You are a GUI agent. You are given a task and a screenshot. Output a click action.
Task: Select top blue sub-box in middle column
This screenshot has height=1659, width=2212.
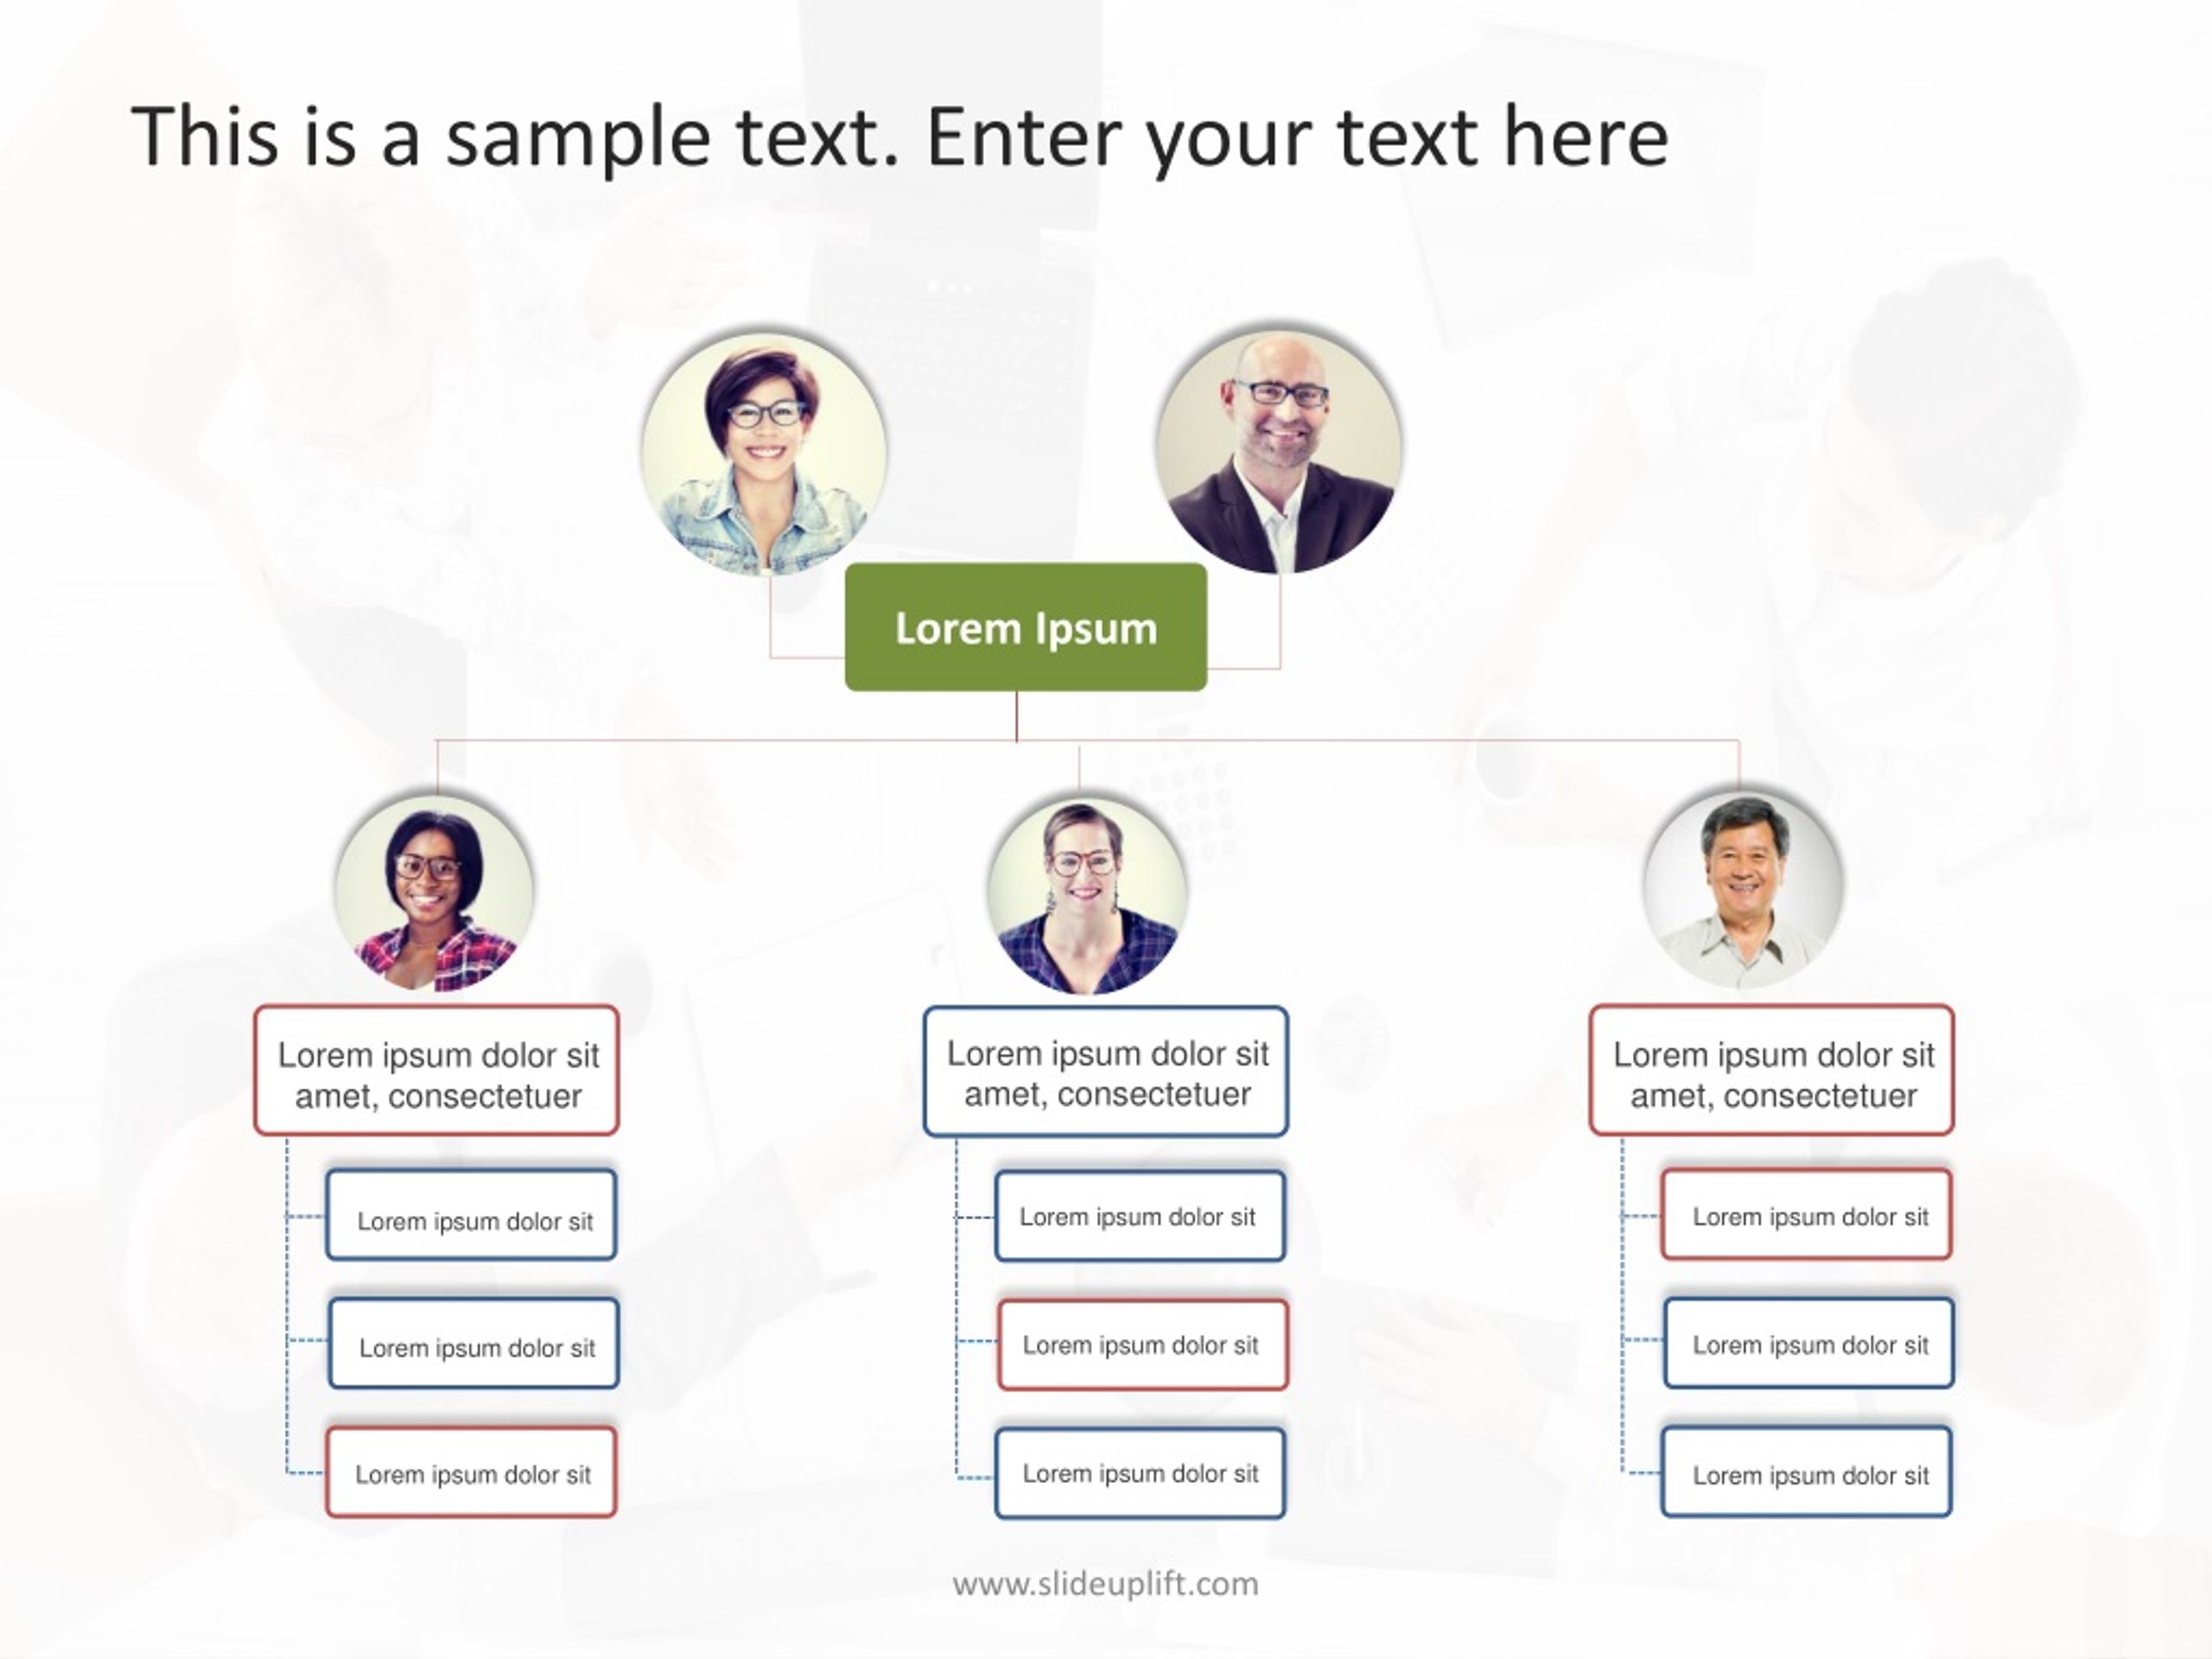click(1140, 1216)
